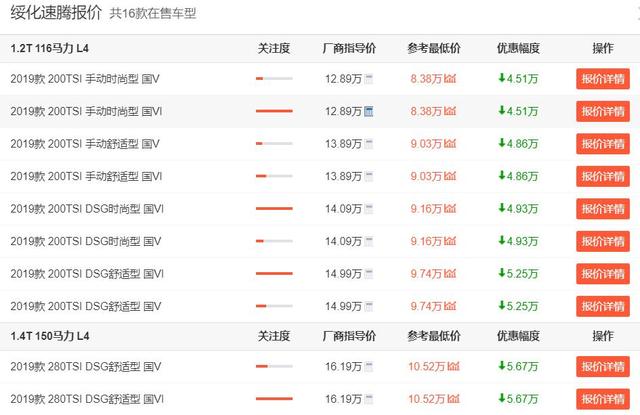Click 报价详情 for 200TSI 手动舒适型 国VI
Viewport: 640px width, 415px height.
coord(603,176)
